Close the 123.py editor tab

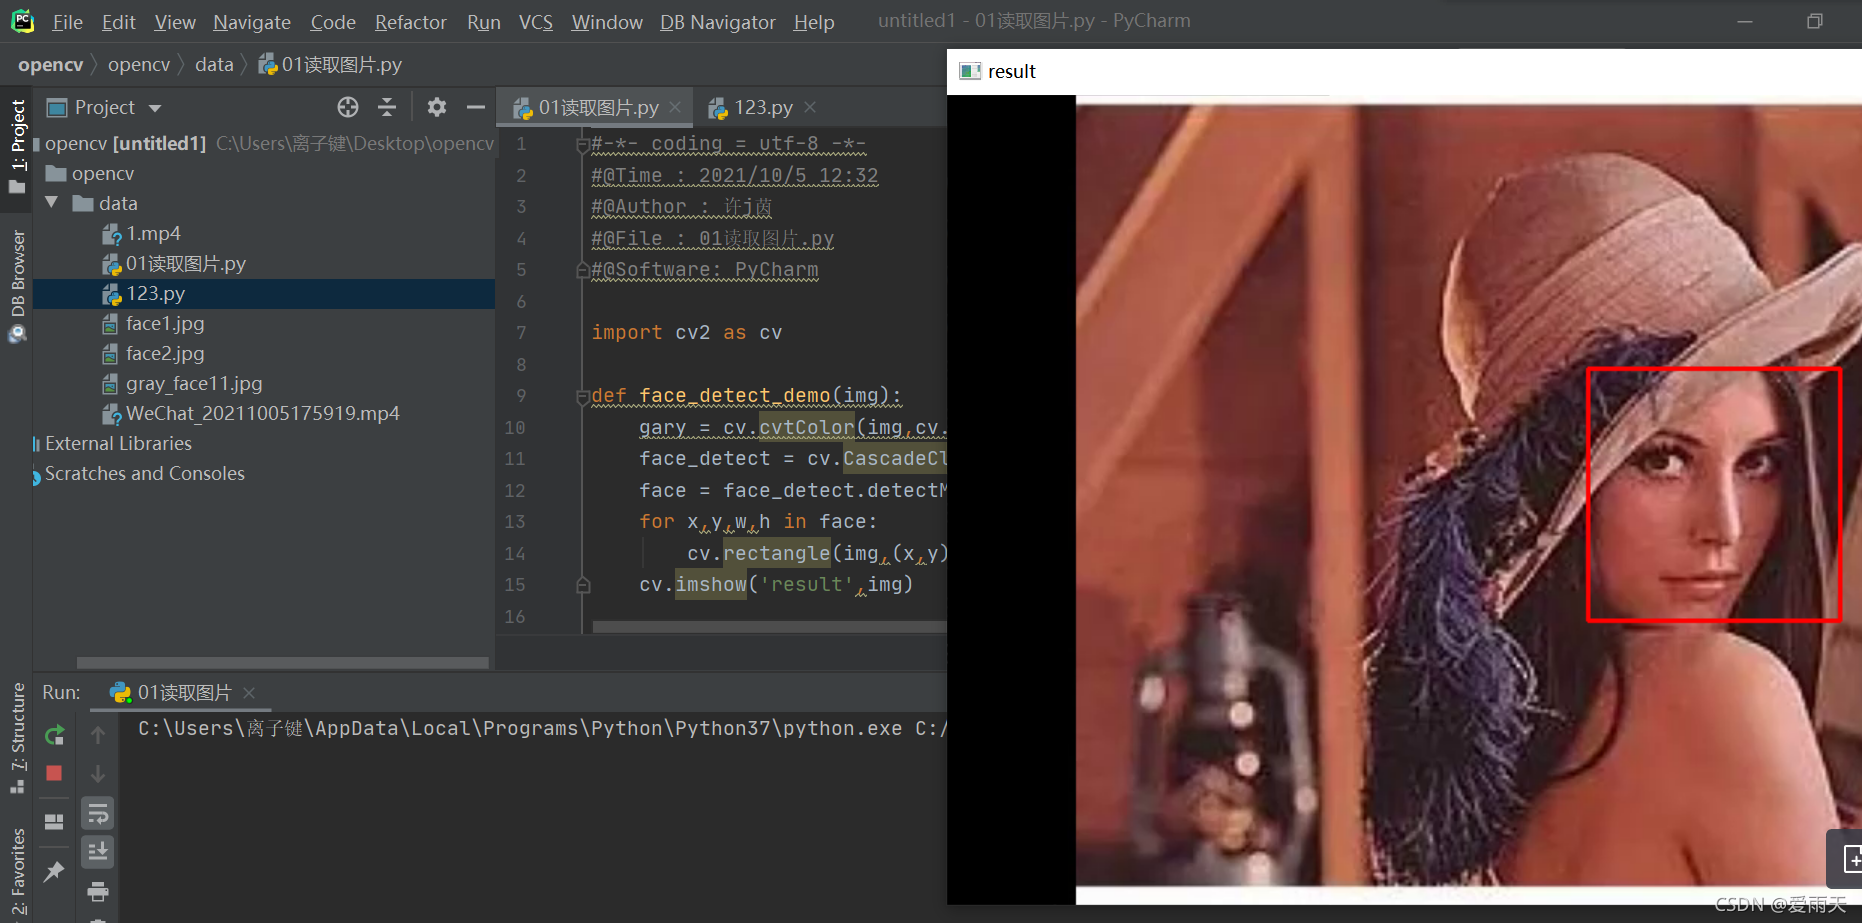coord(810,107)
